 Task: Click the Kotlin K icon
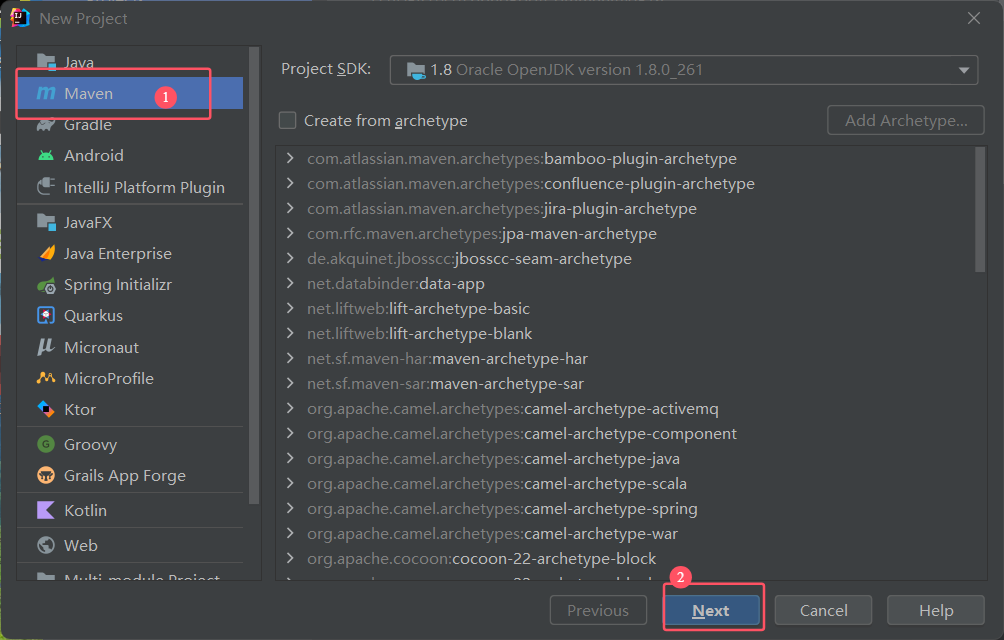(46, 510)
